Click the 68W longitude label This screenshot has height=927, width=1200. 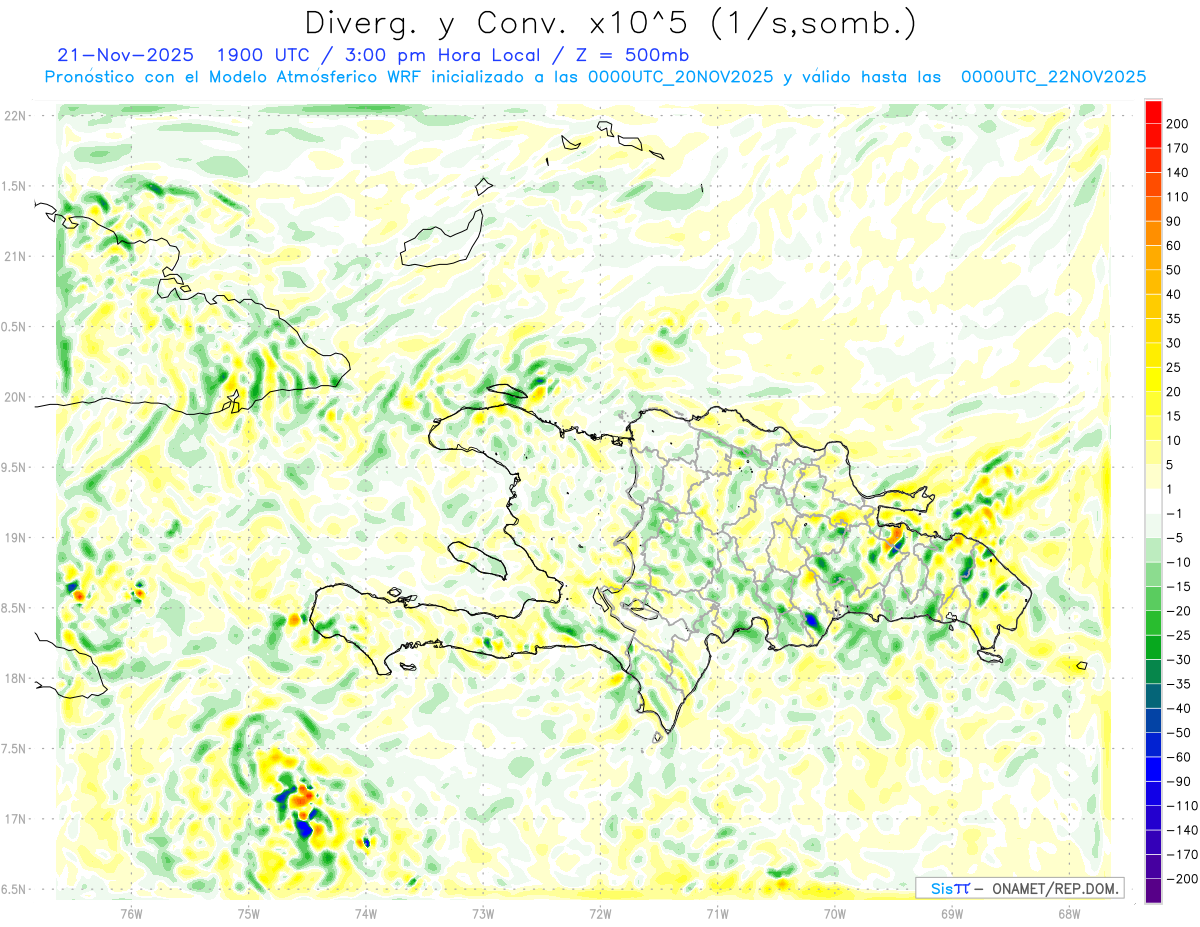tap(1069, 913)
